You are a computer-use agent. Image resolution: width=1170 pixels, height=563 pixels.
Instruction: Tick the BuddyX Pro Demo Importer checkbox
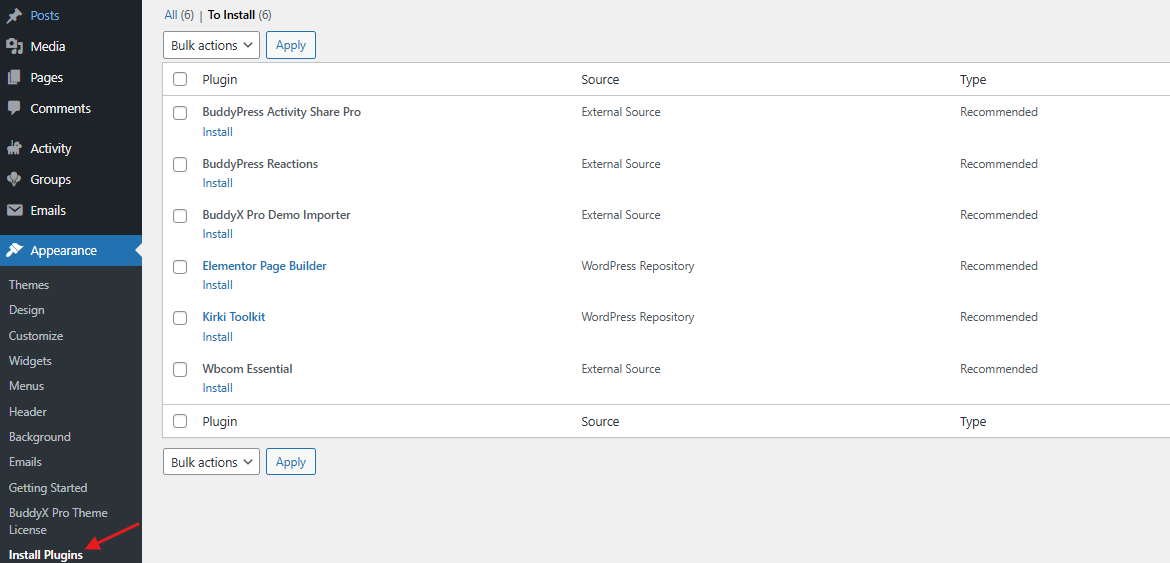click(180, 216)
